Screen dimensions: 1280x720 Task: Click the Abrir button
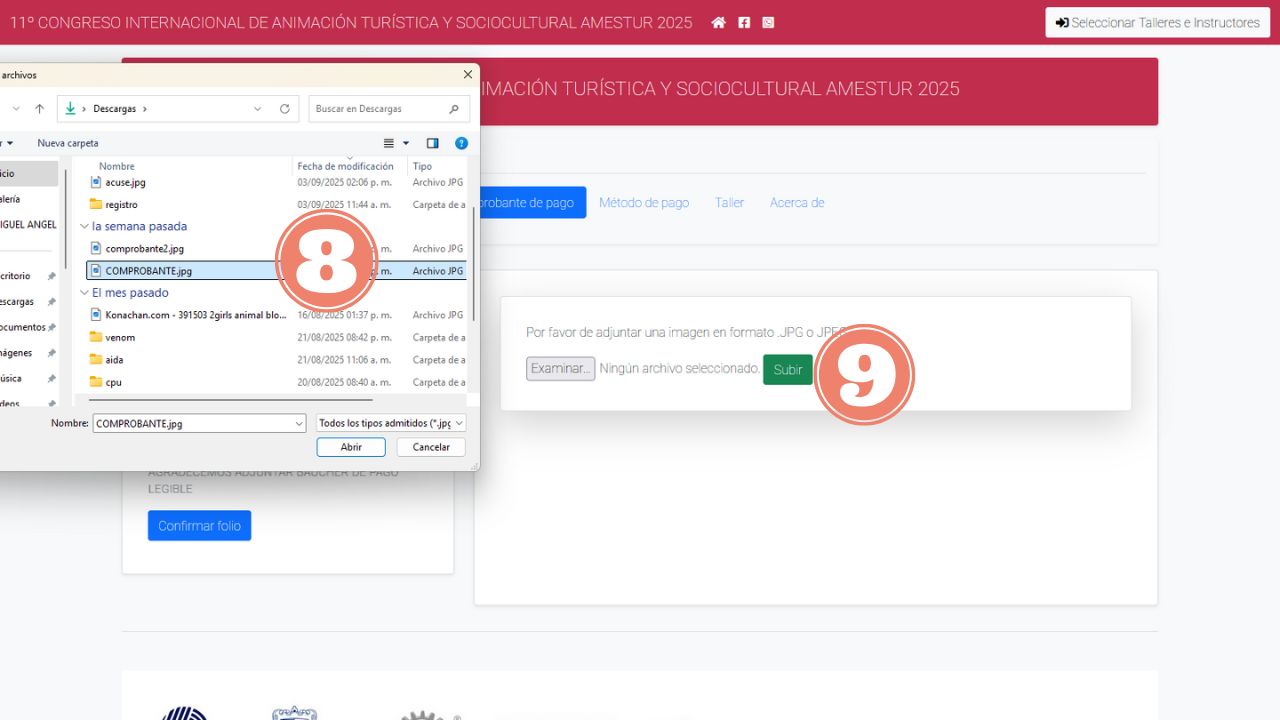[351, 447]
